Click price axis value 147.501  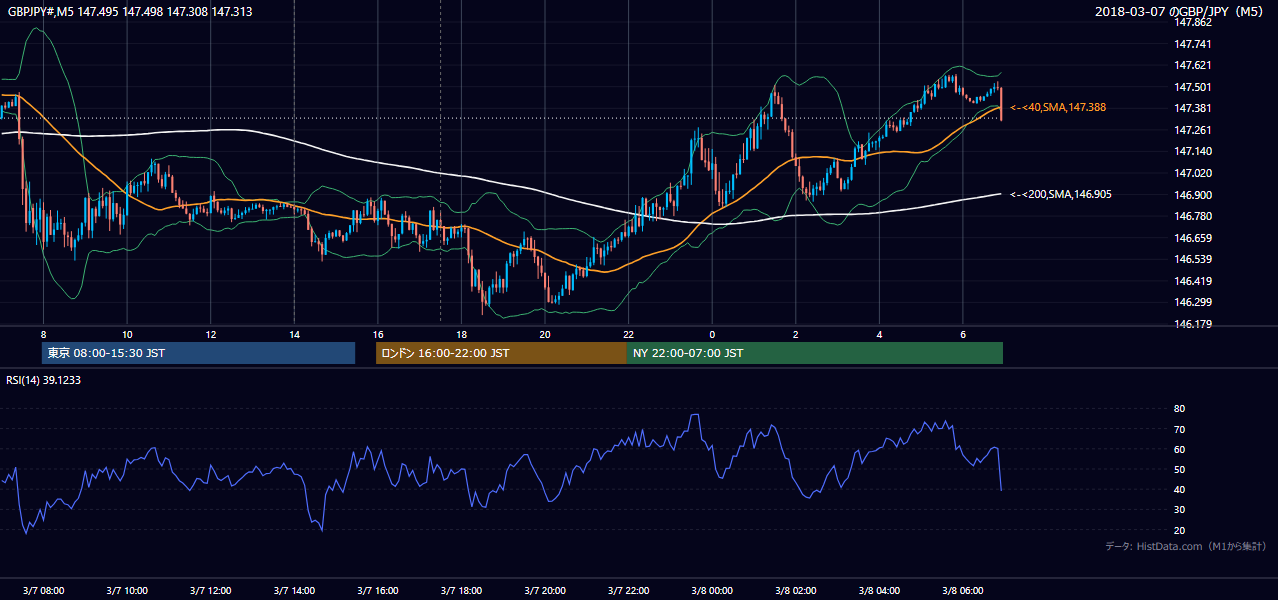pos(1193,87)
